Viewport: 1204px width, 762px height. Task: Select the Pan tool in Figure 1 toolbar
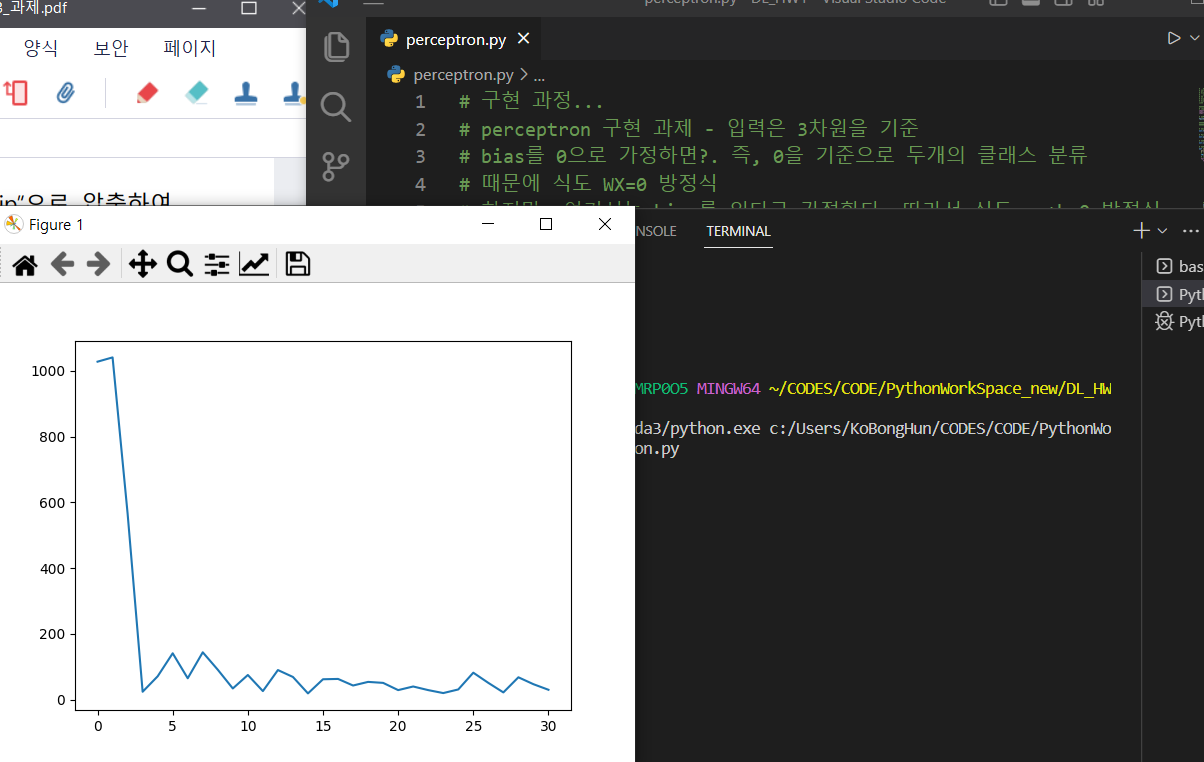point(142,263)
